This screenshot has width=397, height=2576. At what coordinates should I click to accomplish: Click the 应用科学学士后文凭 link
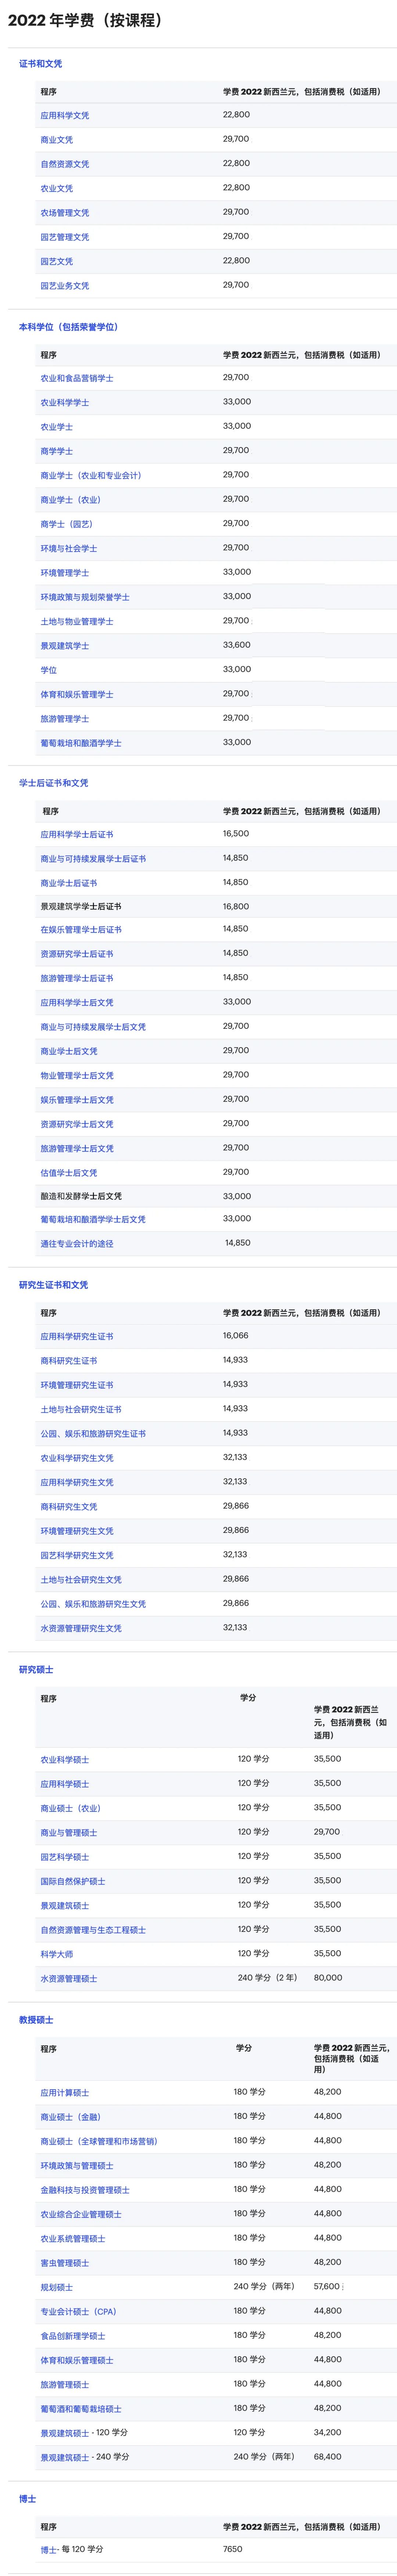point(76,1003)
